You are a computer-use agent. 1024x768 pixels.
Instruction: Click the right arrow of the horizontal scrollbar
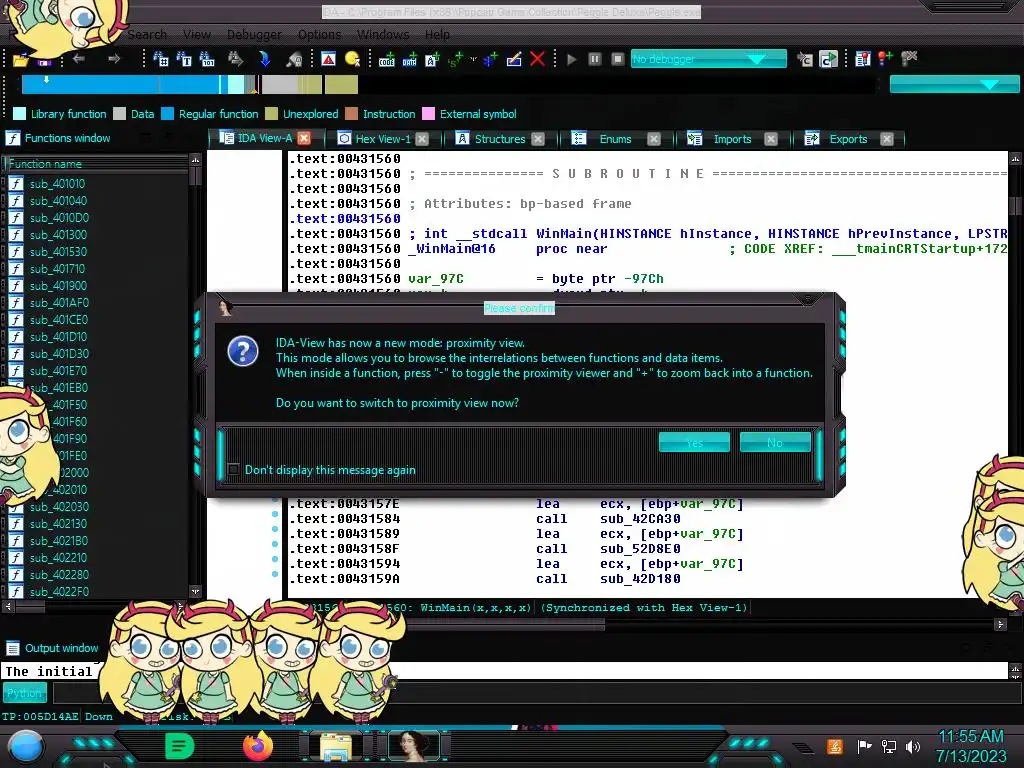point(1000,624)
